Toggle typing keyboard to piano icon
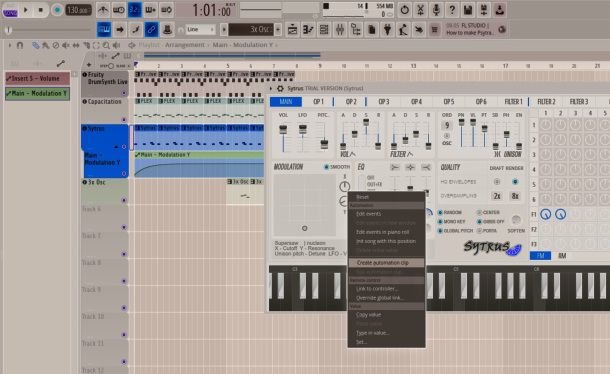Viewport: 610px width, 374px height. 104,29
